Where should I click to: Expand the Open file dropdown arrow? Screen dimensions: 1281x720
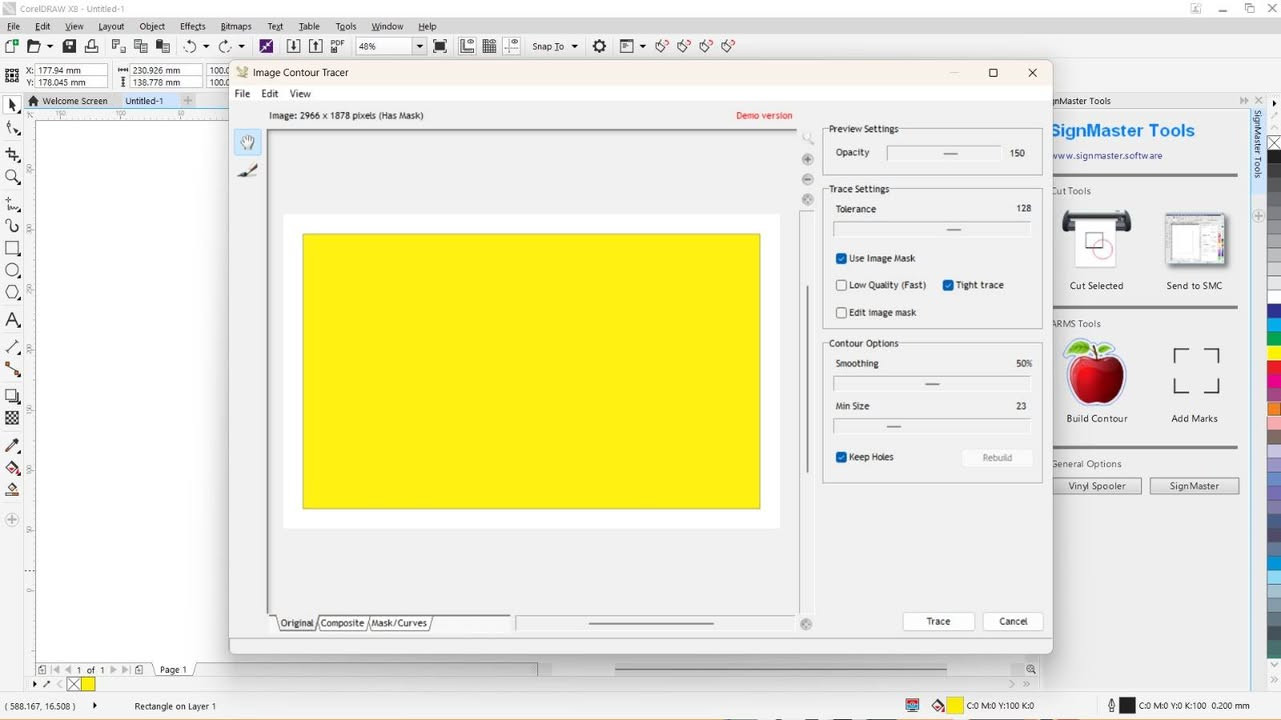(x=50, y=46)
